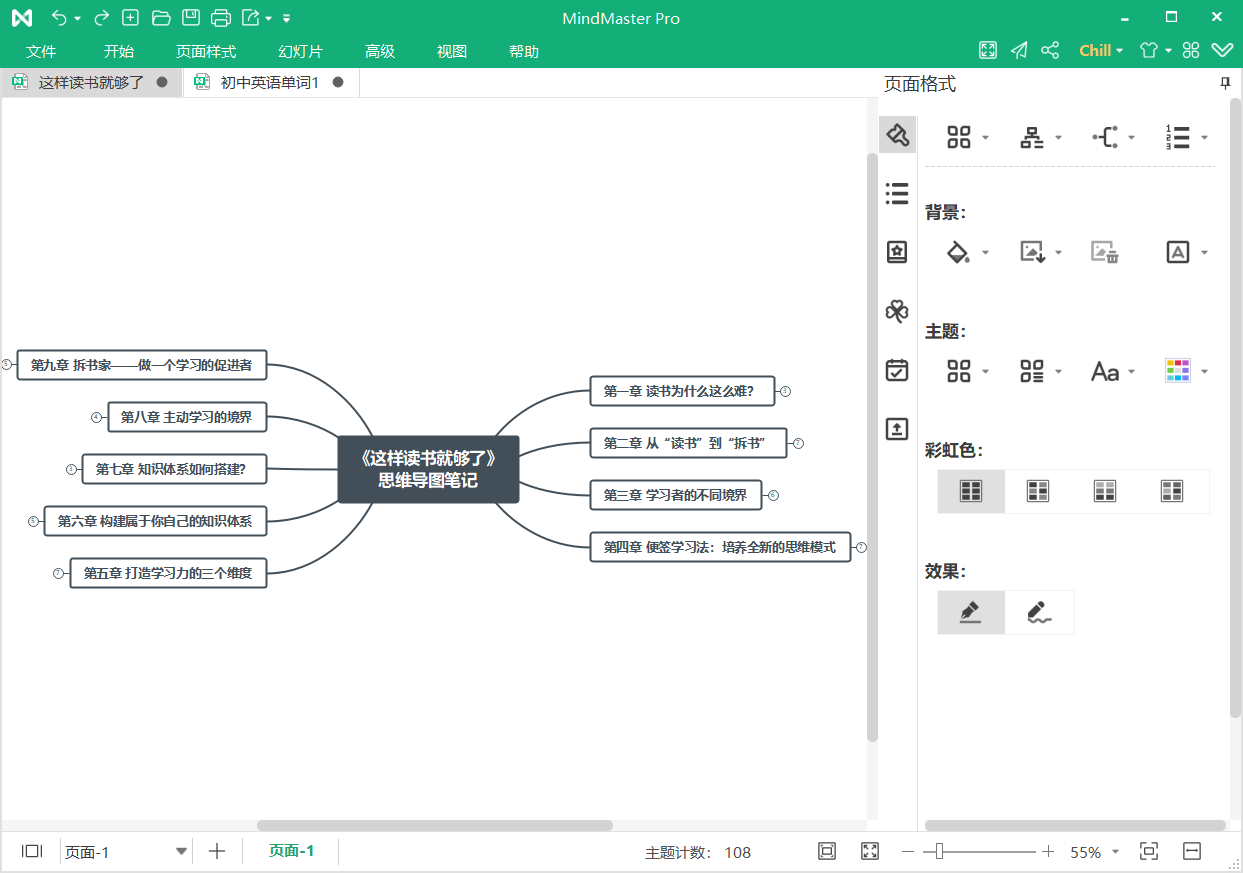Image resolution: width=1243 pixels, height=873 pixels.
Task: Open the theme font Aa dropdown
Action: pyautogui.click(x=1131, y=372)
